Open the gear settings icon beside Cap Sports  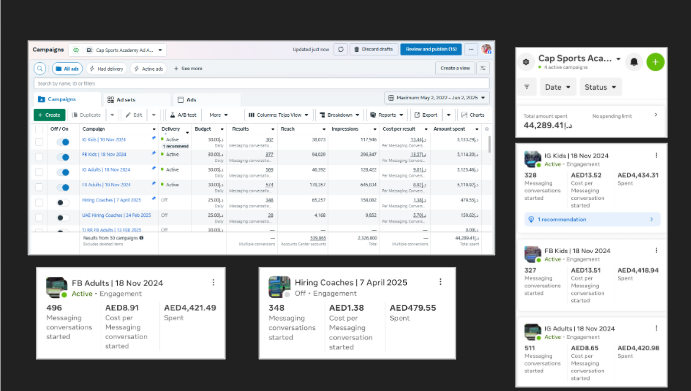pos(526,62)
